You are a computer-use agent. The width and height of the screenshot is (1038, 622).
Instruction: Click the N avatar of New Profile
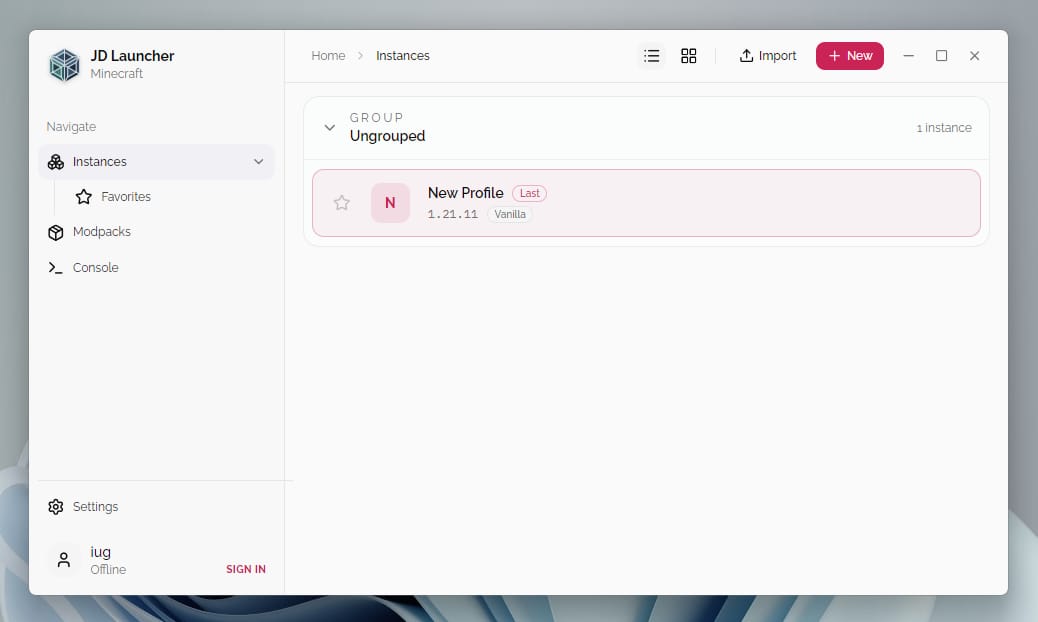click(x=390, y=202)
